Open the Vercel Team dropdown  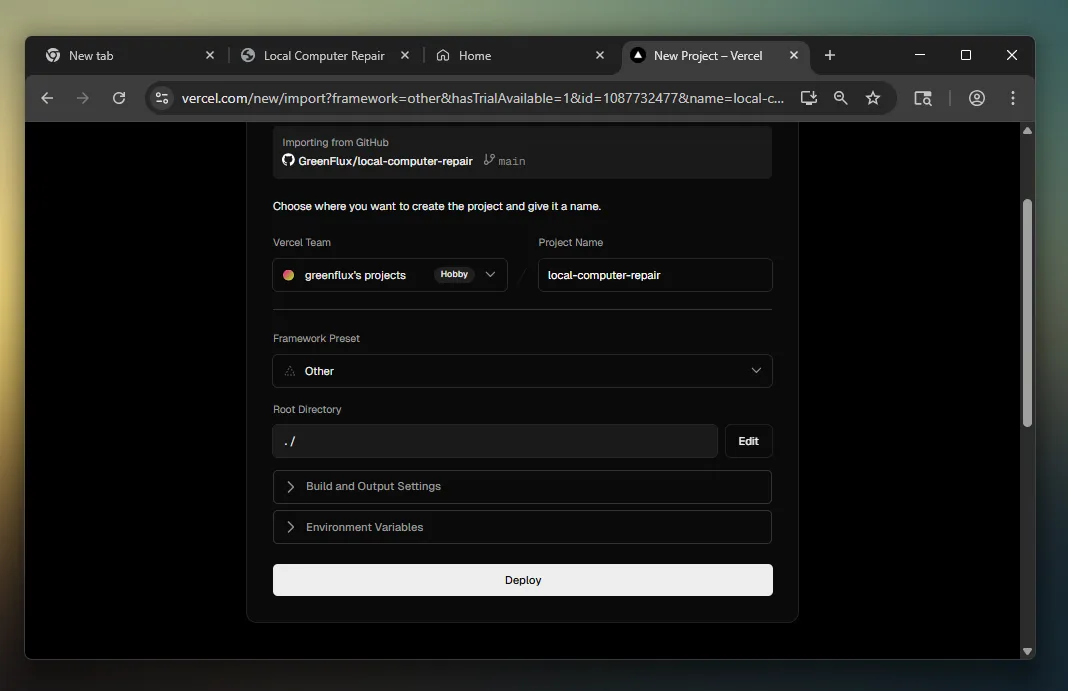coord(390,275)
